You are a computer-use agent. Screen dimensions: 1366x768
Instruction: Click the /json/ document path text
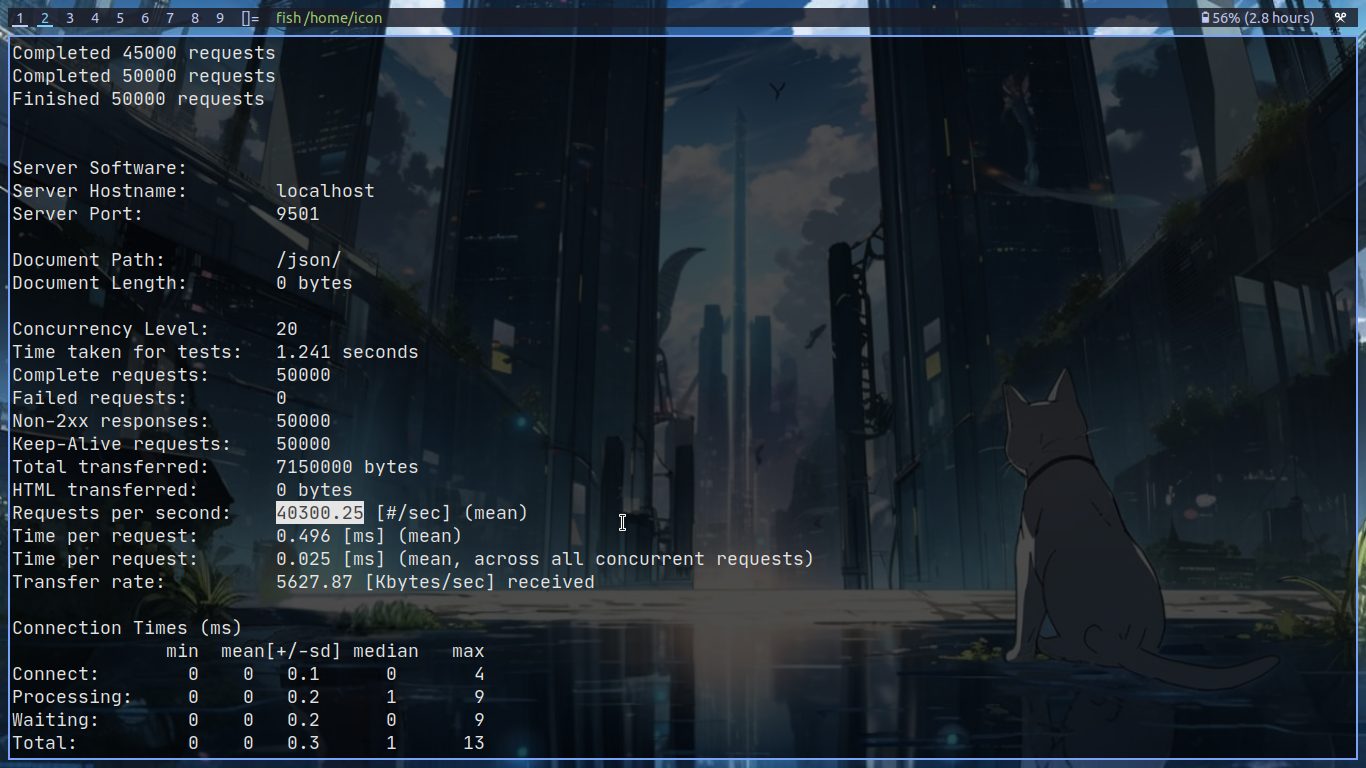(x=309, y=260)
